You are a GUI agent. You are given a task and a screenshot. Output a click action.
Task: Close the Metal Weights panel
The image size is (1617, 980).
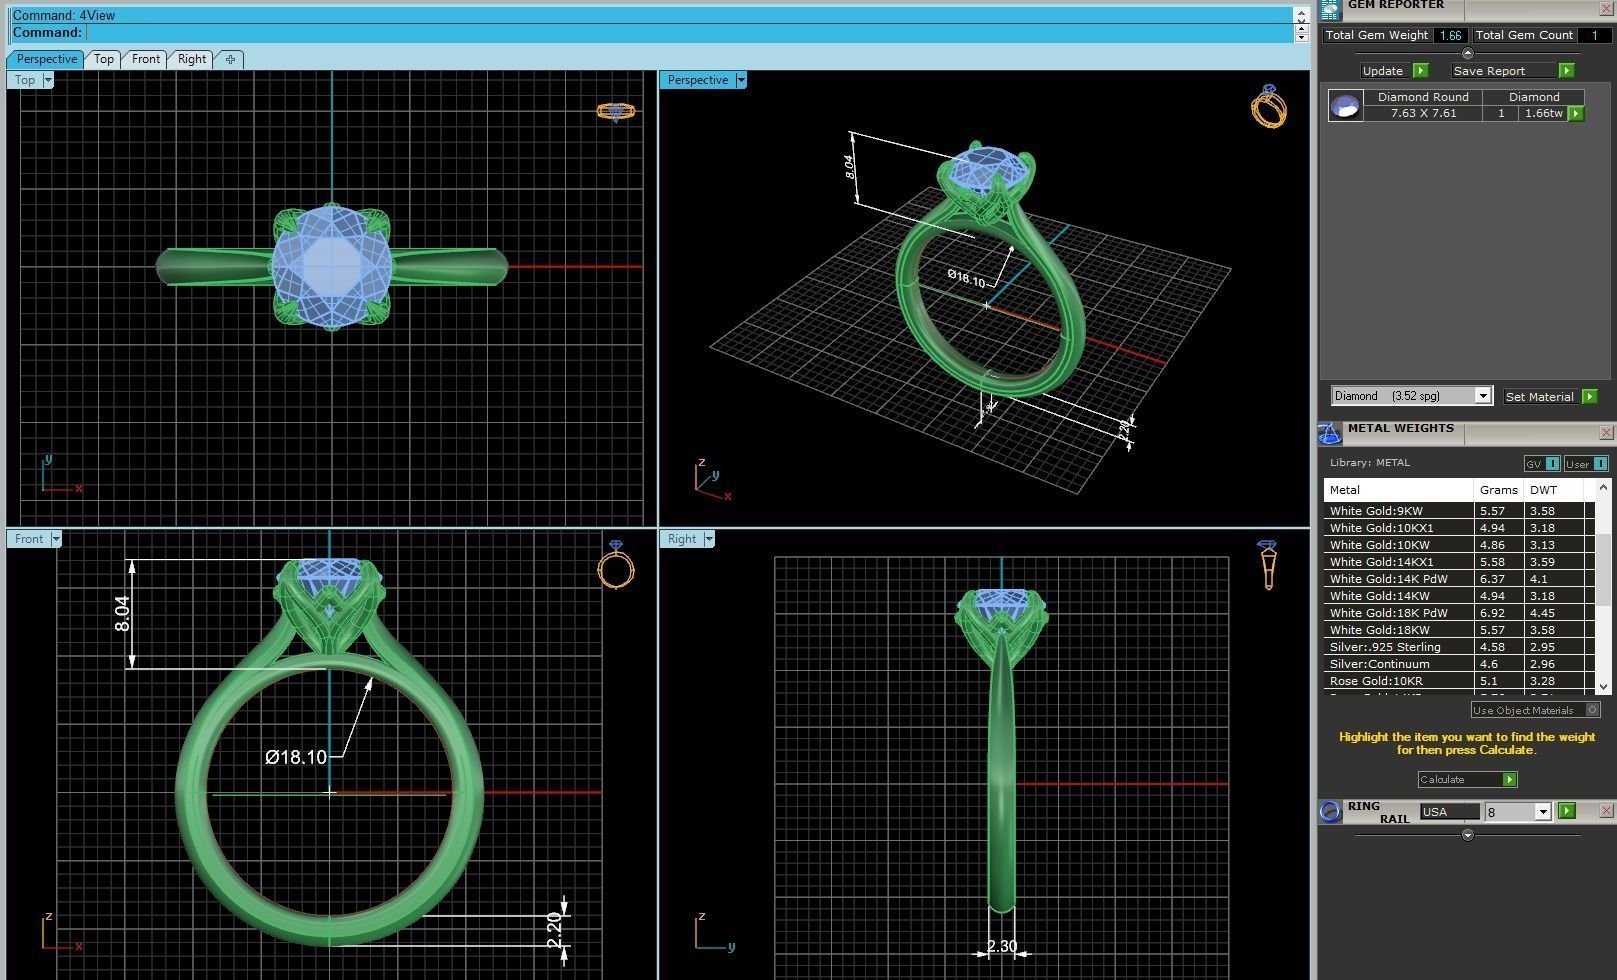click(x=1606, y=433)
